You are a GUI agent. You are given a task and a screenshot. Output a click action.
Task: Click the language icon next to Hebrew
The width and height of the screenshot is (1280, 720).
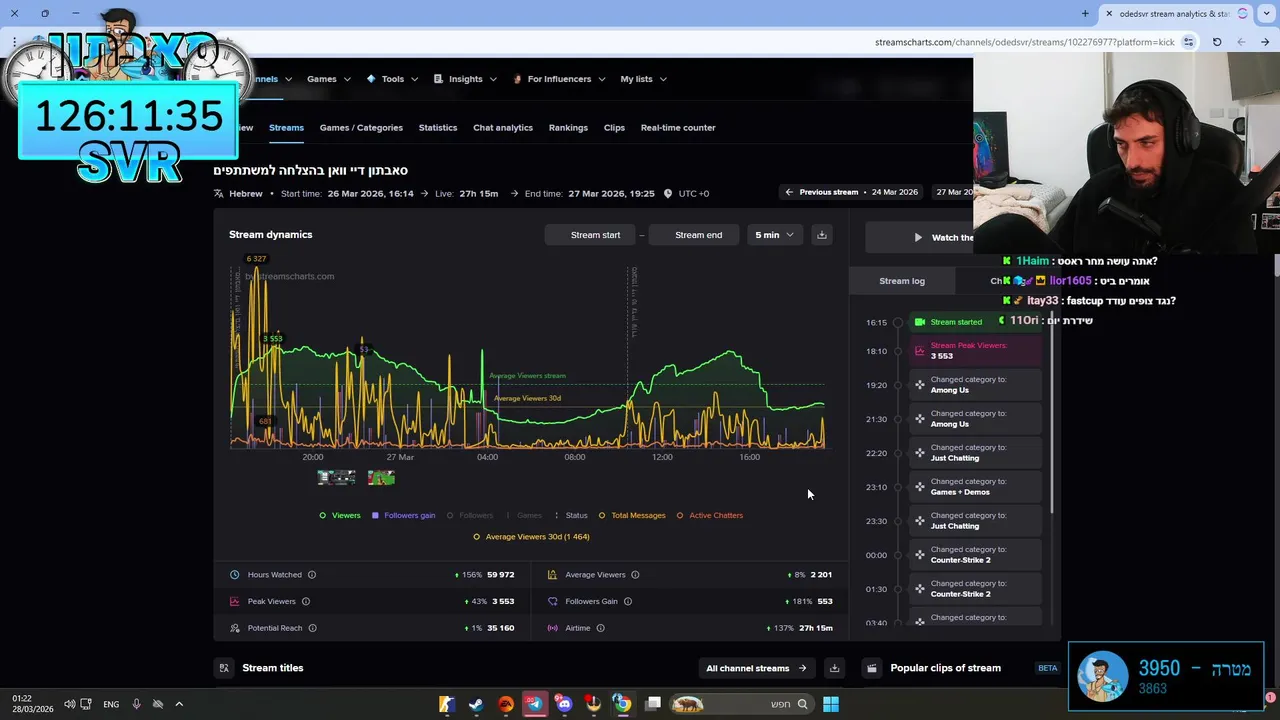[x=219, y=193]
